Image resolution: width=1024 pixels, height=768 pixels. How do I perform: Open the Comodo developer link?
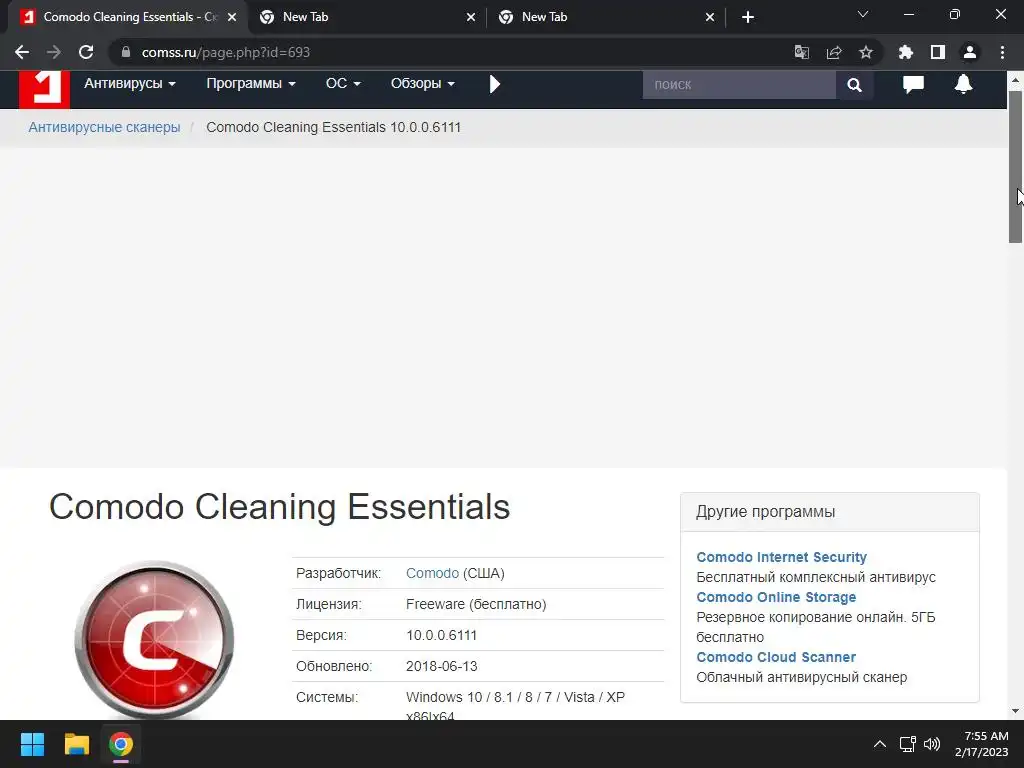click(432, 573)
